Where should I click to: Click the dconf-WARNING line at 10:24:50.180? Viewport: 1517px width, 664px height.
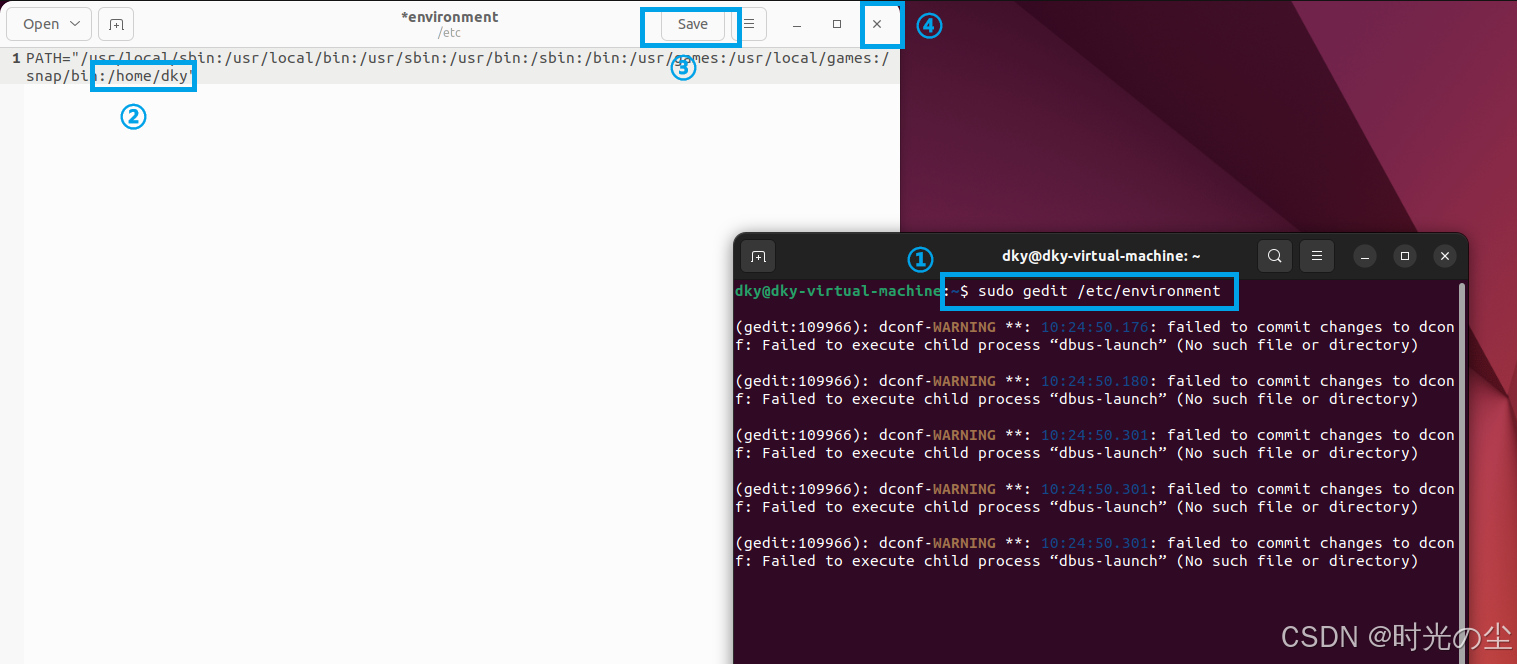point(1095,390)
